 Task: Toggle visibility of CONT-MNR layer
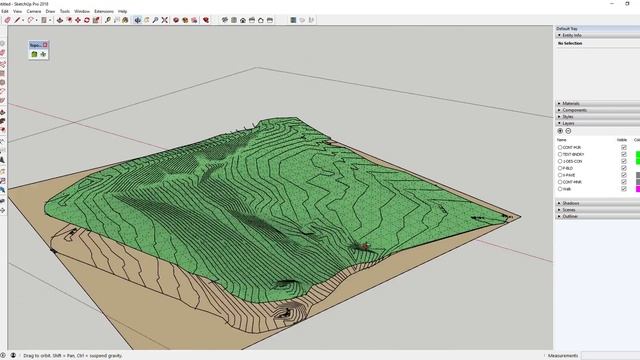click(x=624, y=182)
